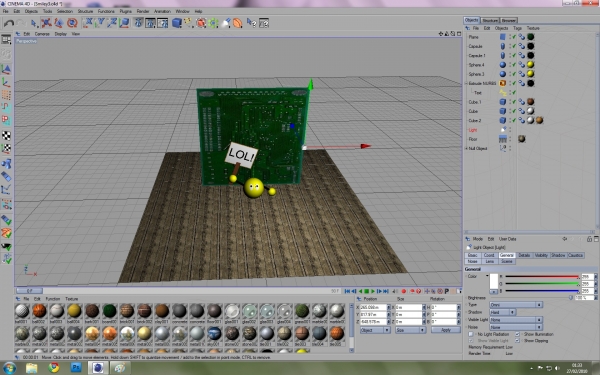600x375 pixels.
Task: Open the Size mode dropdown
Action: (410, 330)
